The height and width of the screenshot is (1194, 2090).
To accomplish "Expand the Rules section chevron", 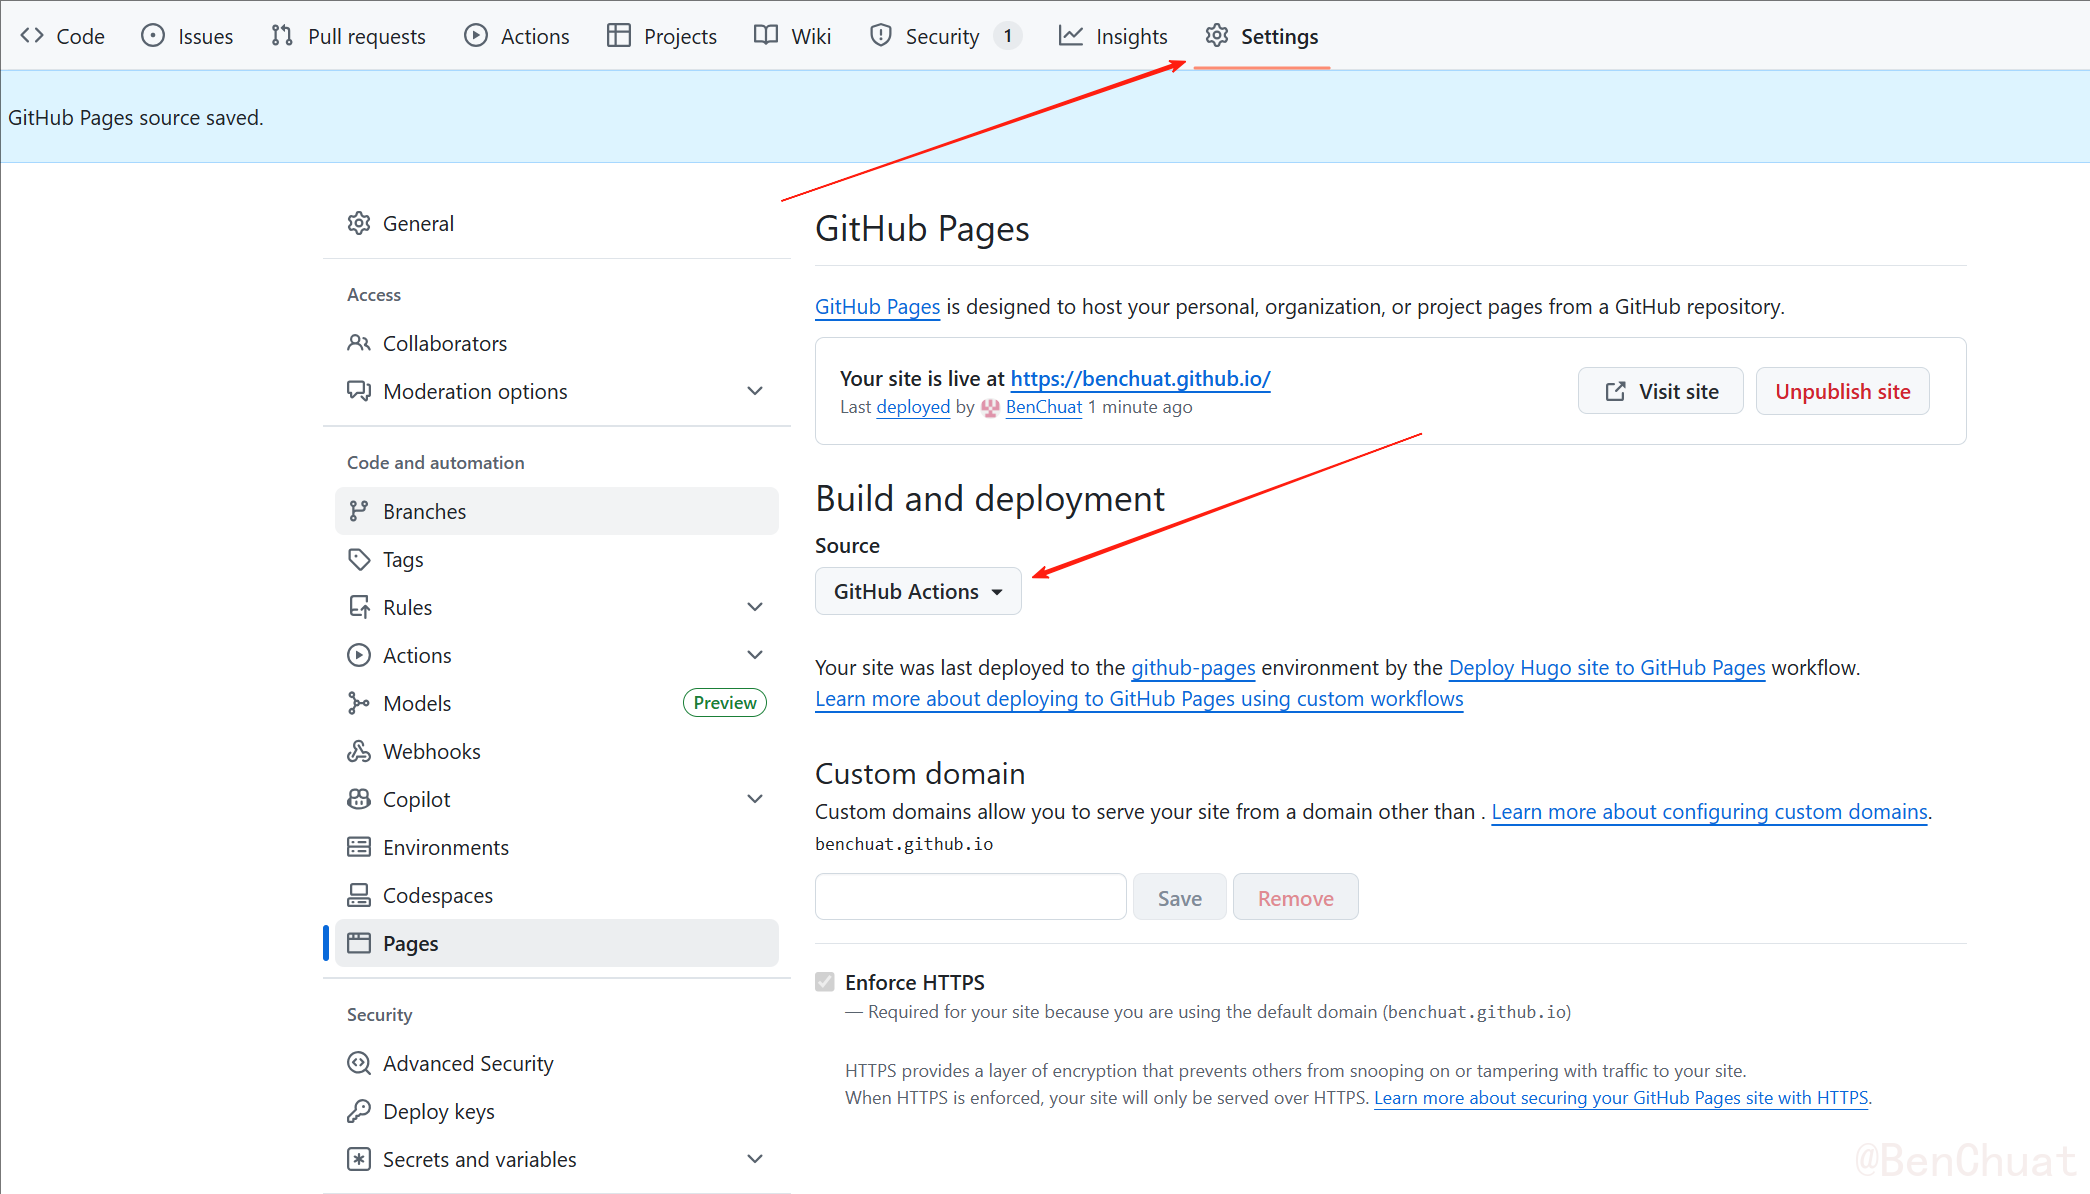I will [x=755, y=607].
